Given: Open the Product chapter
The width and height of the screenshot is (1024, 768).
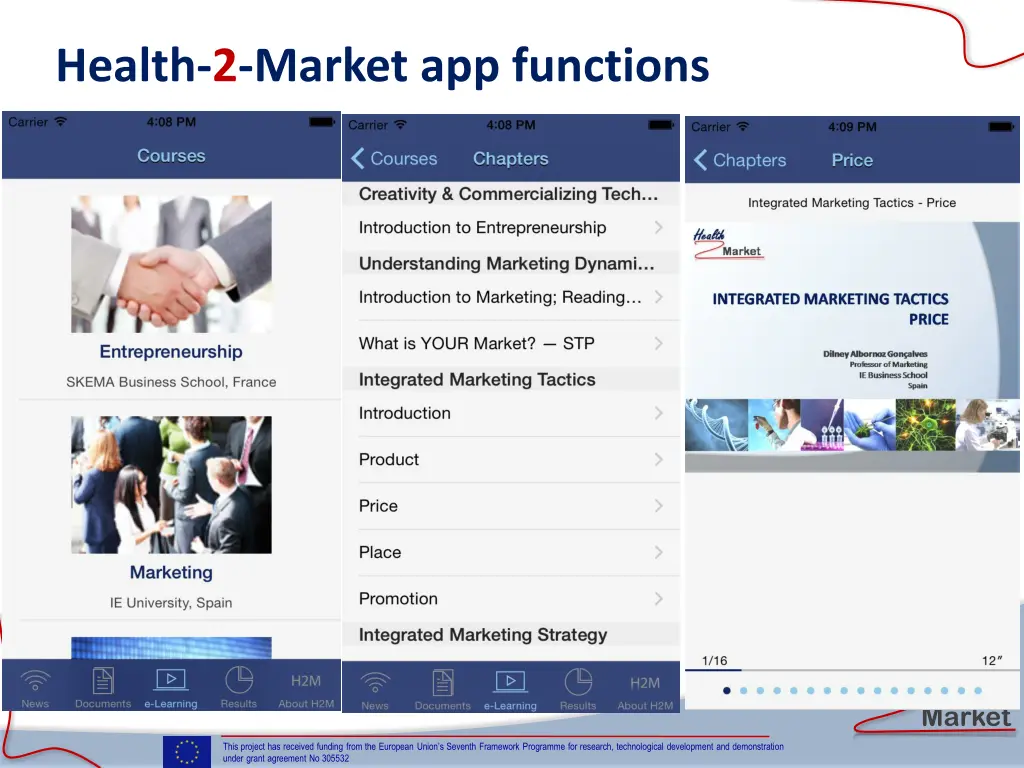Looking at the screenshot, I should tap(511, 460).
